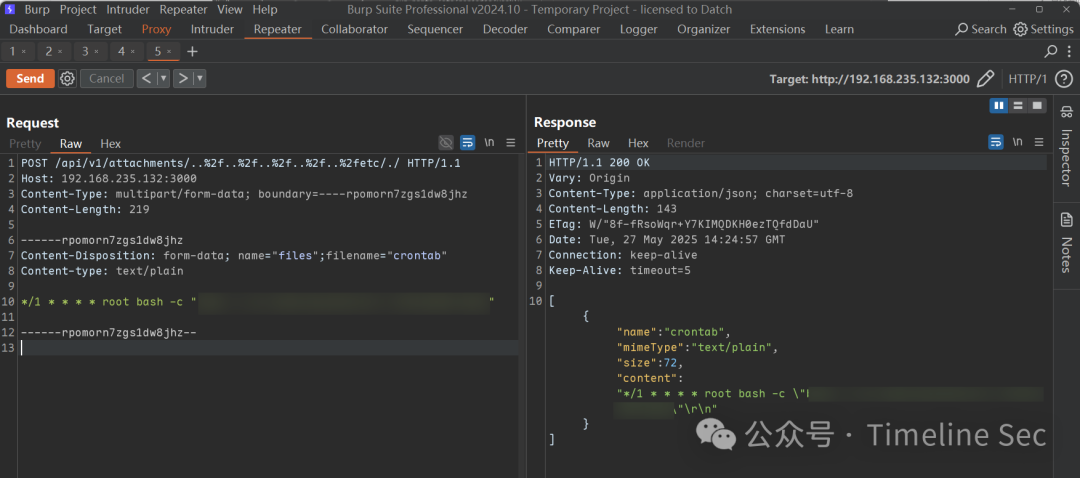Screen dimensions: 1080x478
Task: Click the Content-Length: 219 header line
Action: [85, 209]
